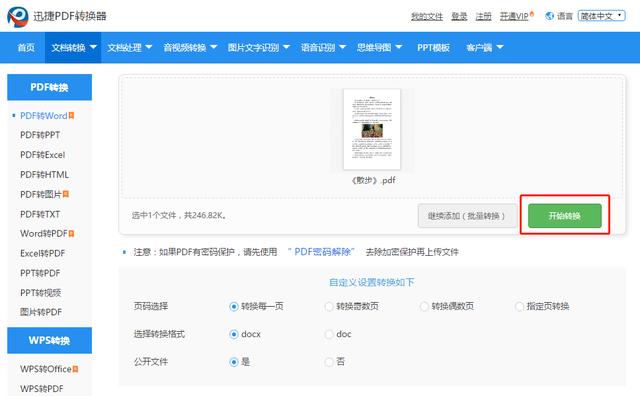Image resolution: width=640 pixels, height=396 pixels.
Task: Click the 注册 link
Action: point(483,16)
